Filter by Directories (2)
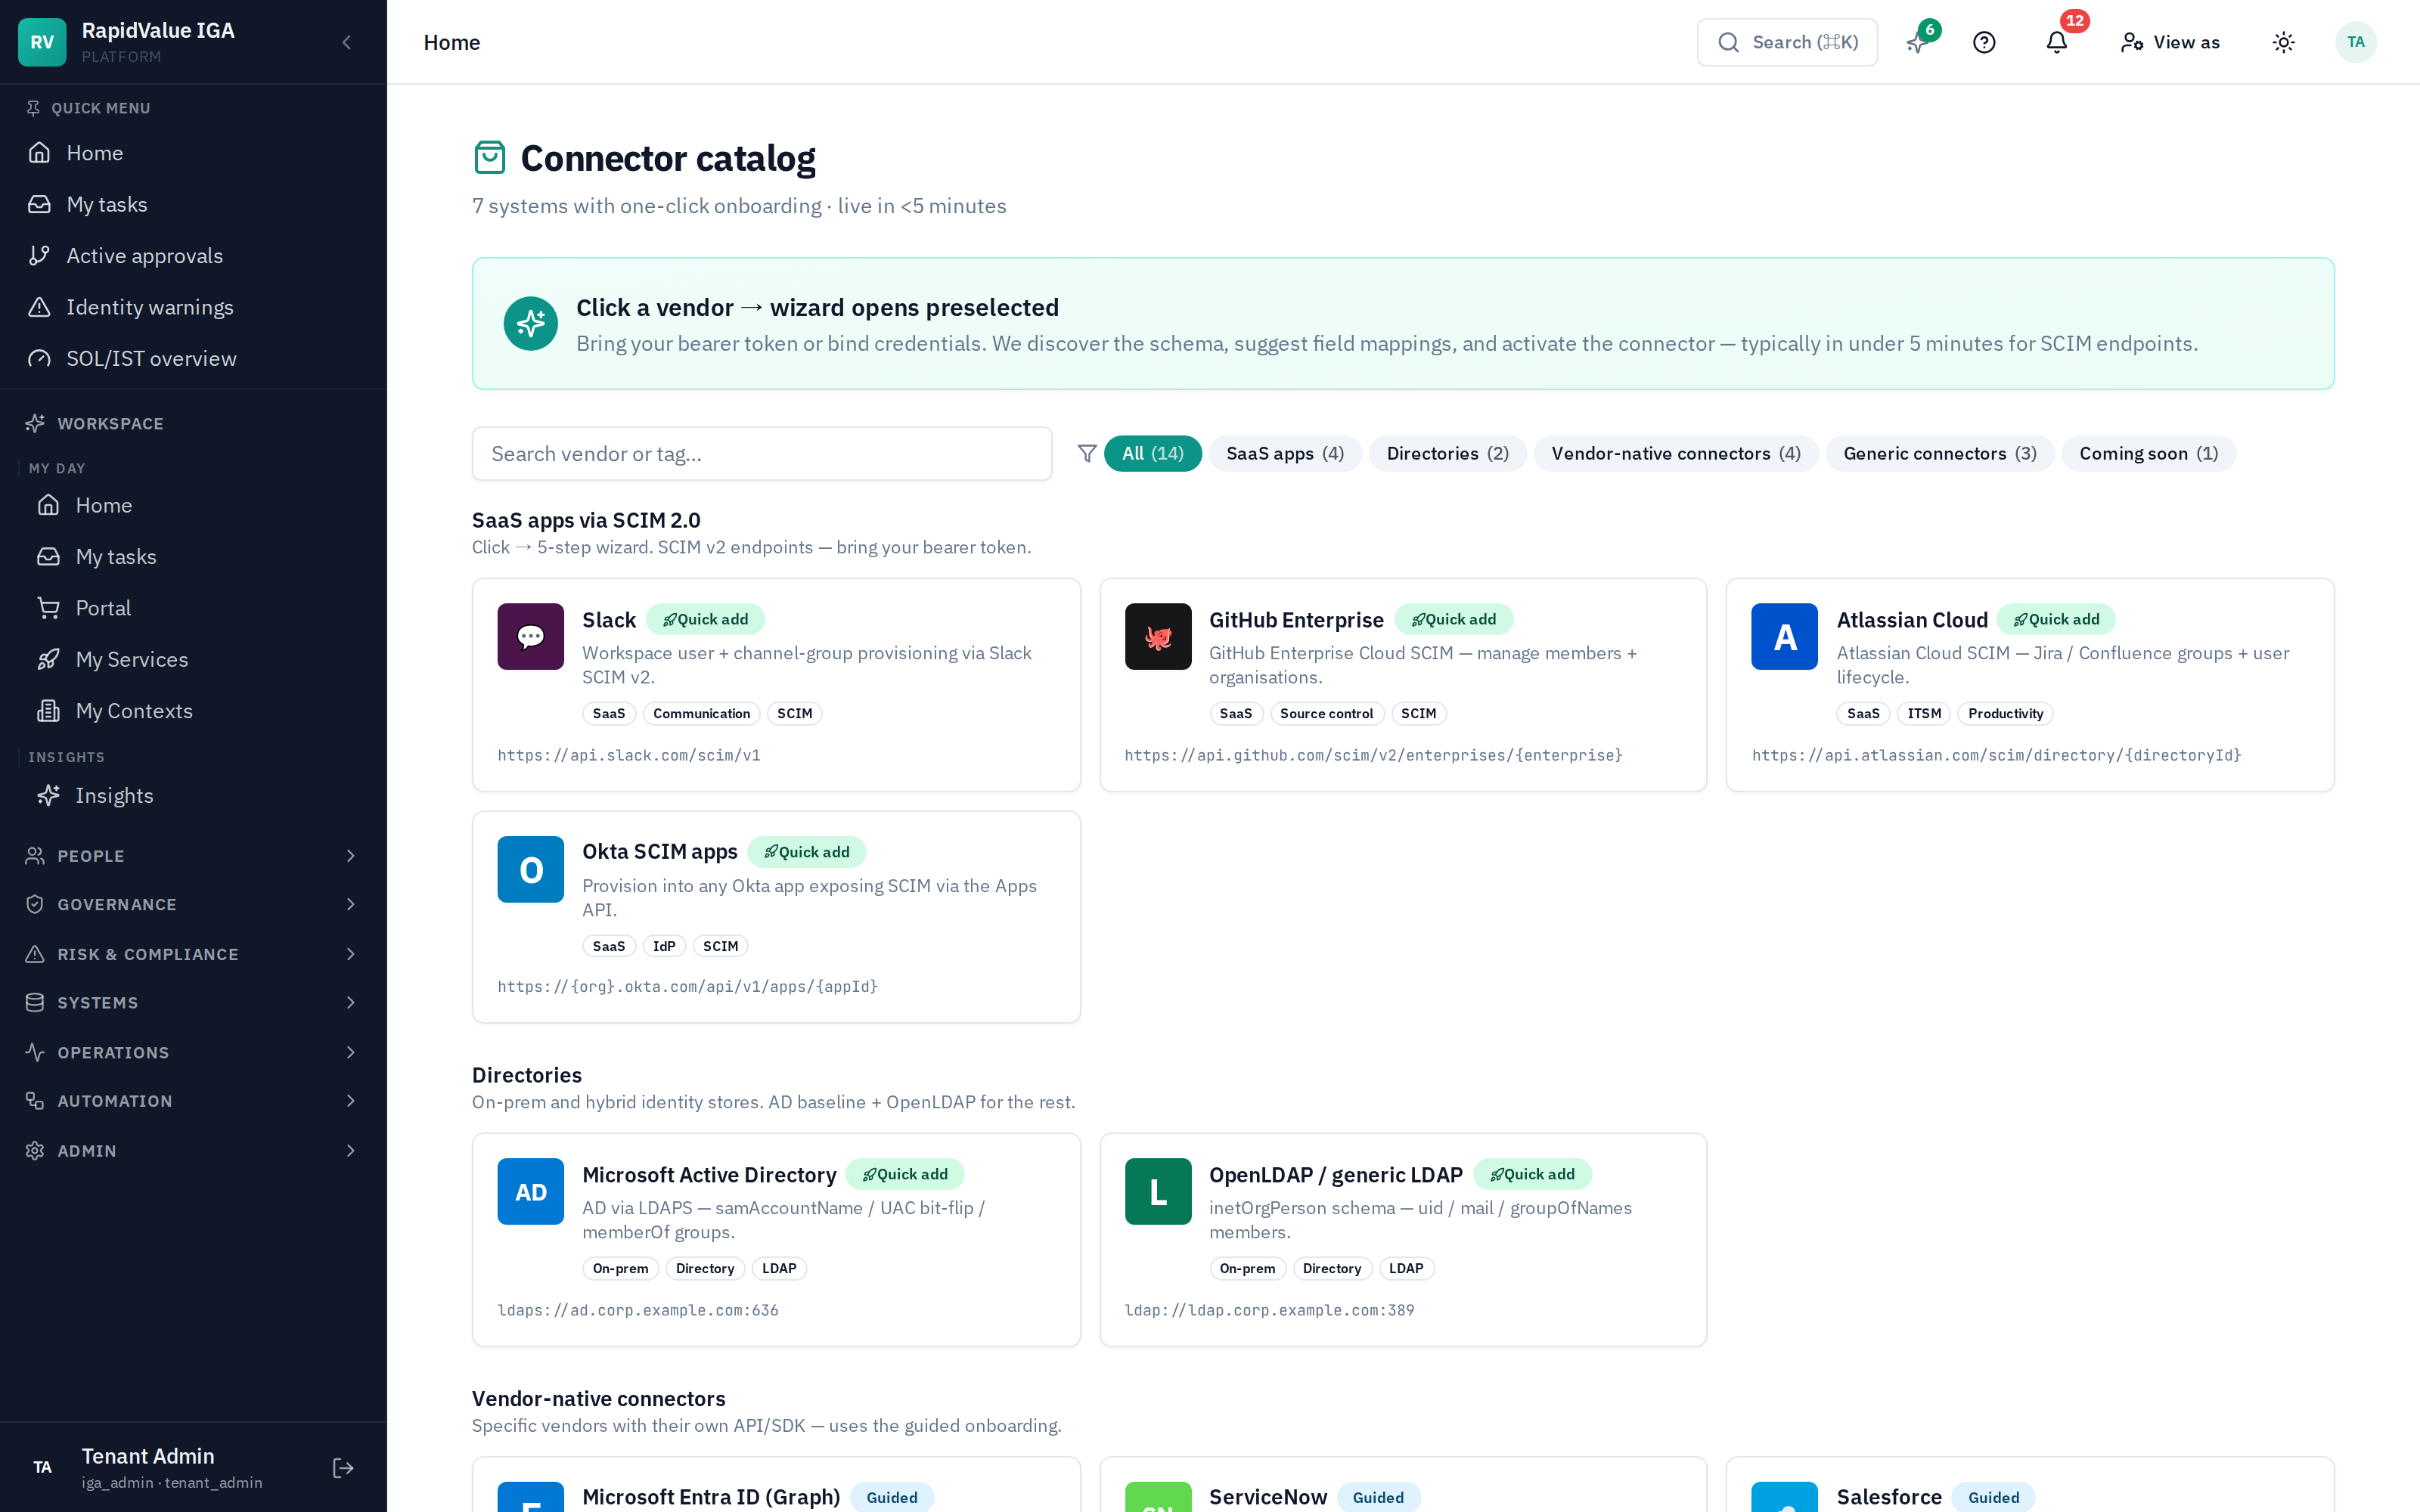Viewport: 2420px width, 1512px height. (x=1447, y=453)
